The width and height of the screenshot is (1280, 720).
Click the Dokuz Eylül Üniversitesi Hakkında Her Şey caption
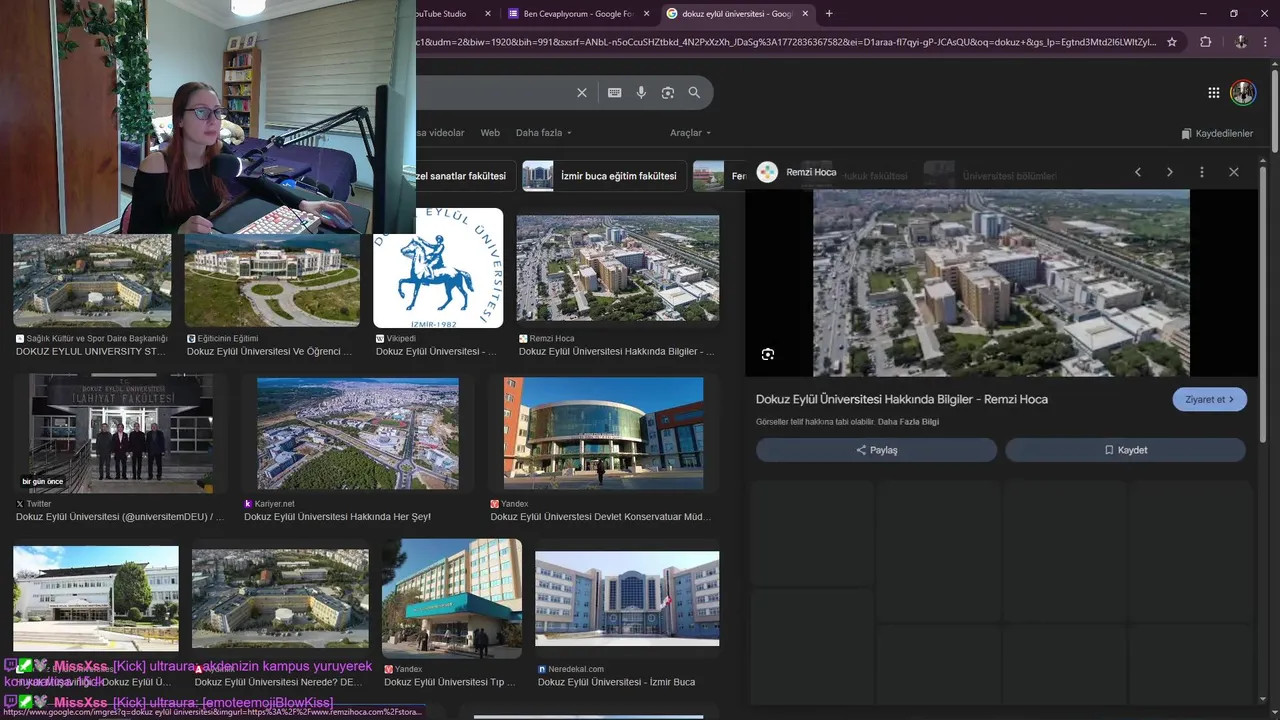click(x=337, y=517)
